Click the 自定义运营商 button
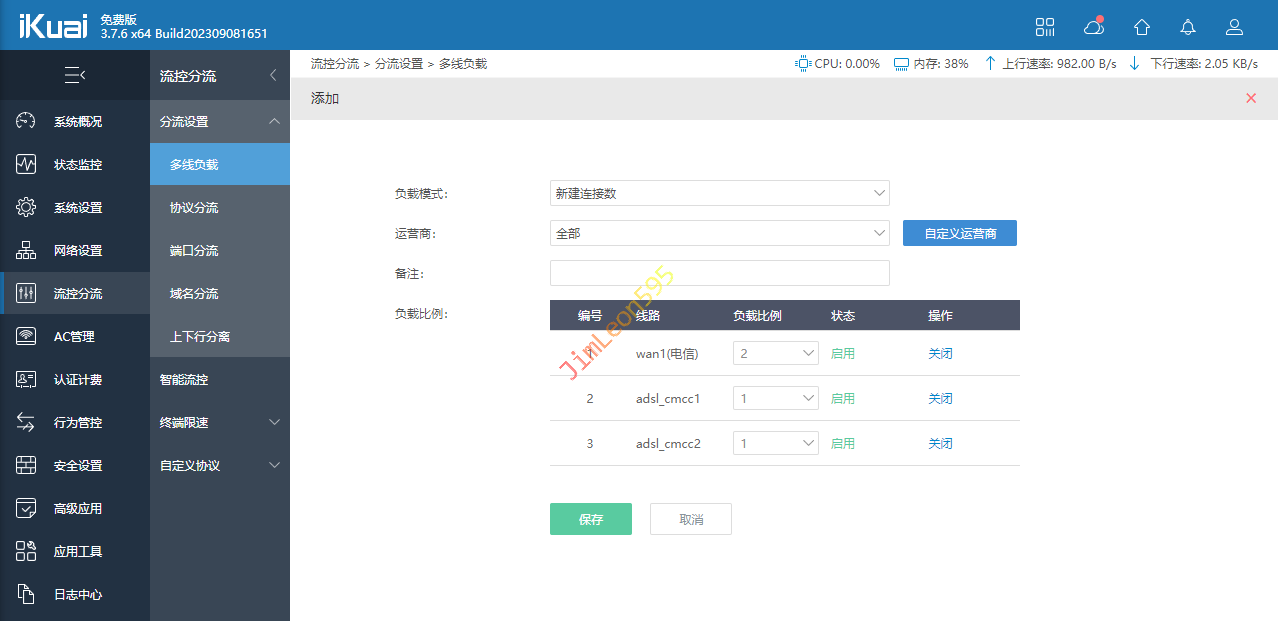 click(959, 233)
